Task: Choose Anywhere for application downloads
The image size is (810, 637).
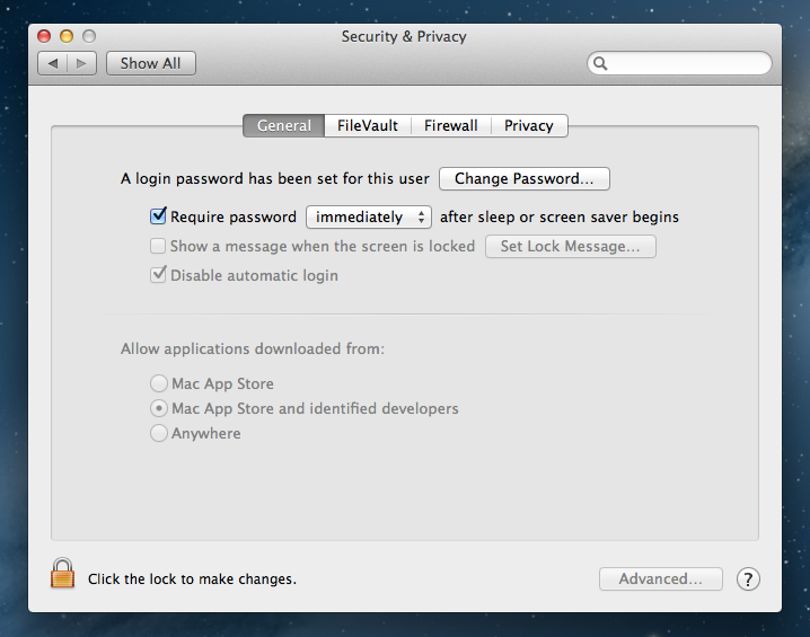Action: pyautogui.click(x=159, y=433)
